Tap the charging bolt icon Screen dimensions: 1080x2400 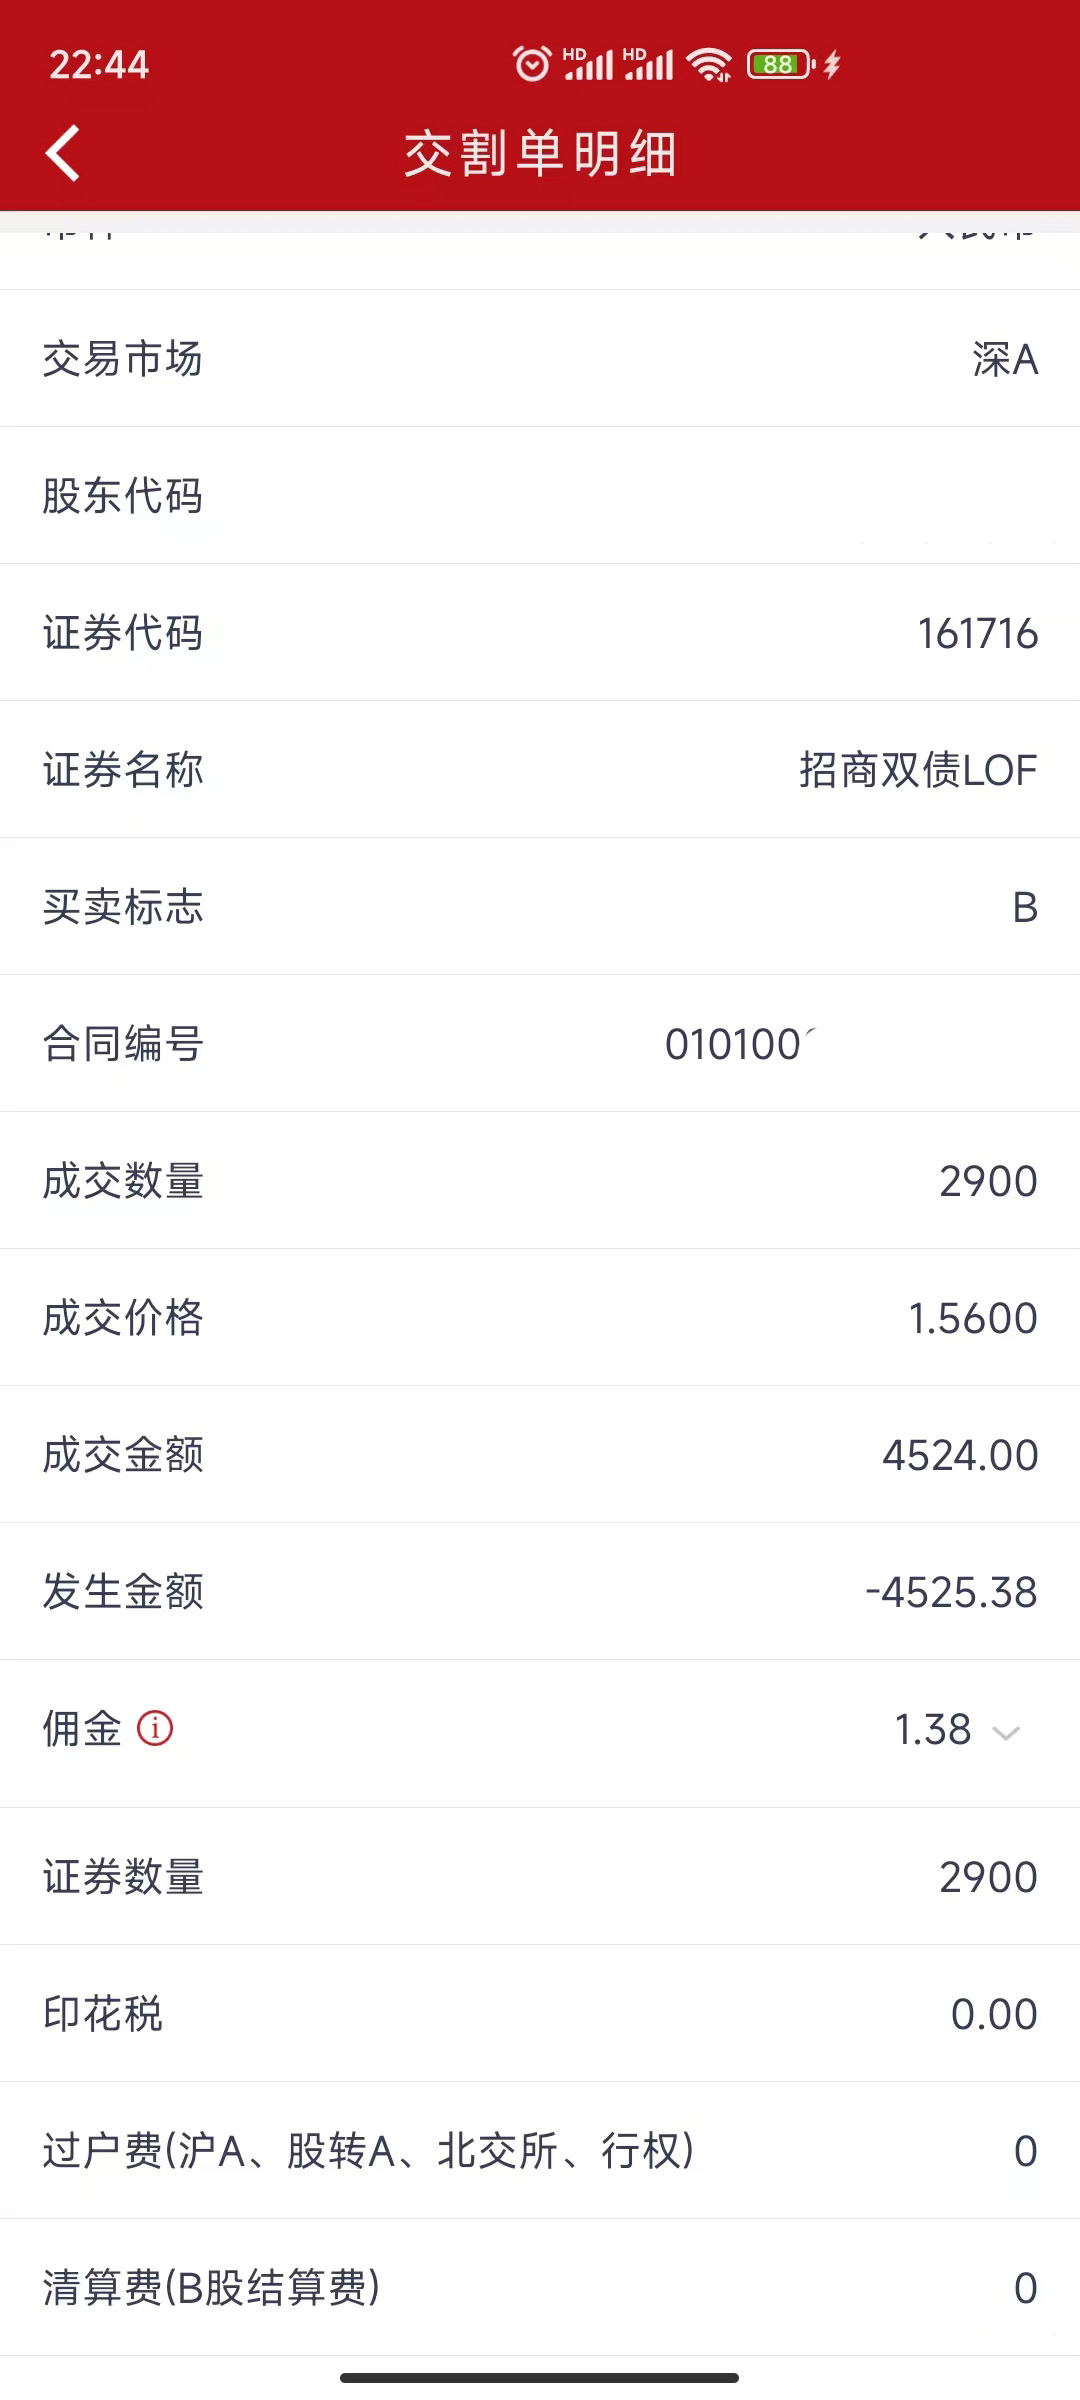click(x=832, y=65)
